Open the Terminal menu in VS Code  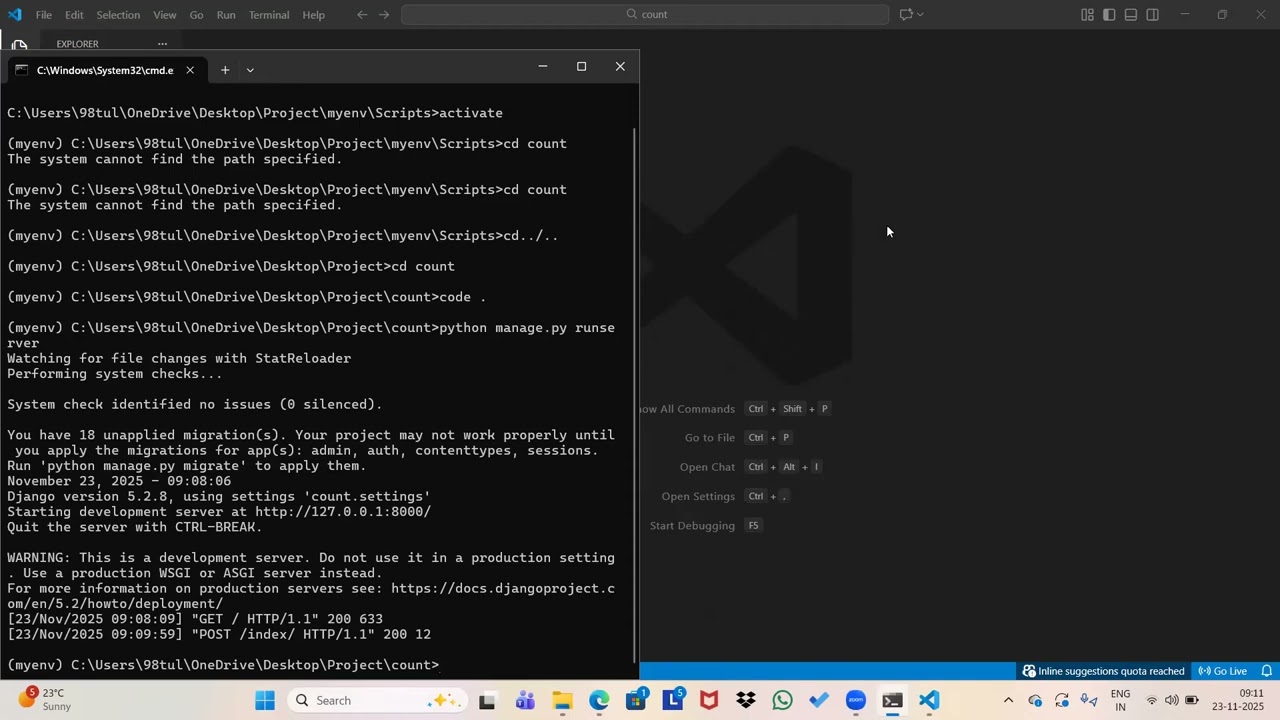click(x=269, y=15)
